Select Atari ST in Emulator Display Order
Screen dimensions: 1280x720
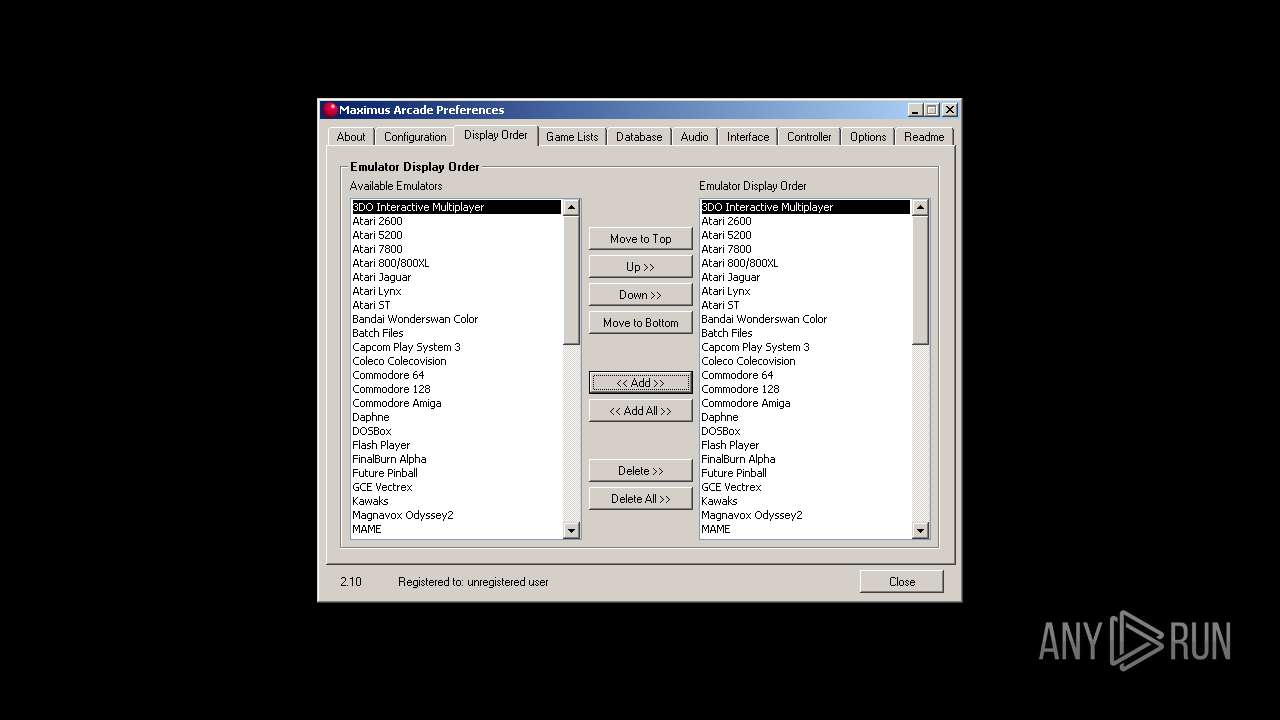pos(805,305)
